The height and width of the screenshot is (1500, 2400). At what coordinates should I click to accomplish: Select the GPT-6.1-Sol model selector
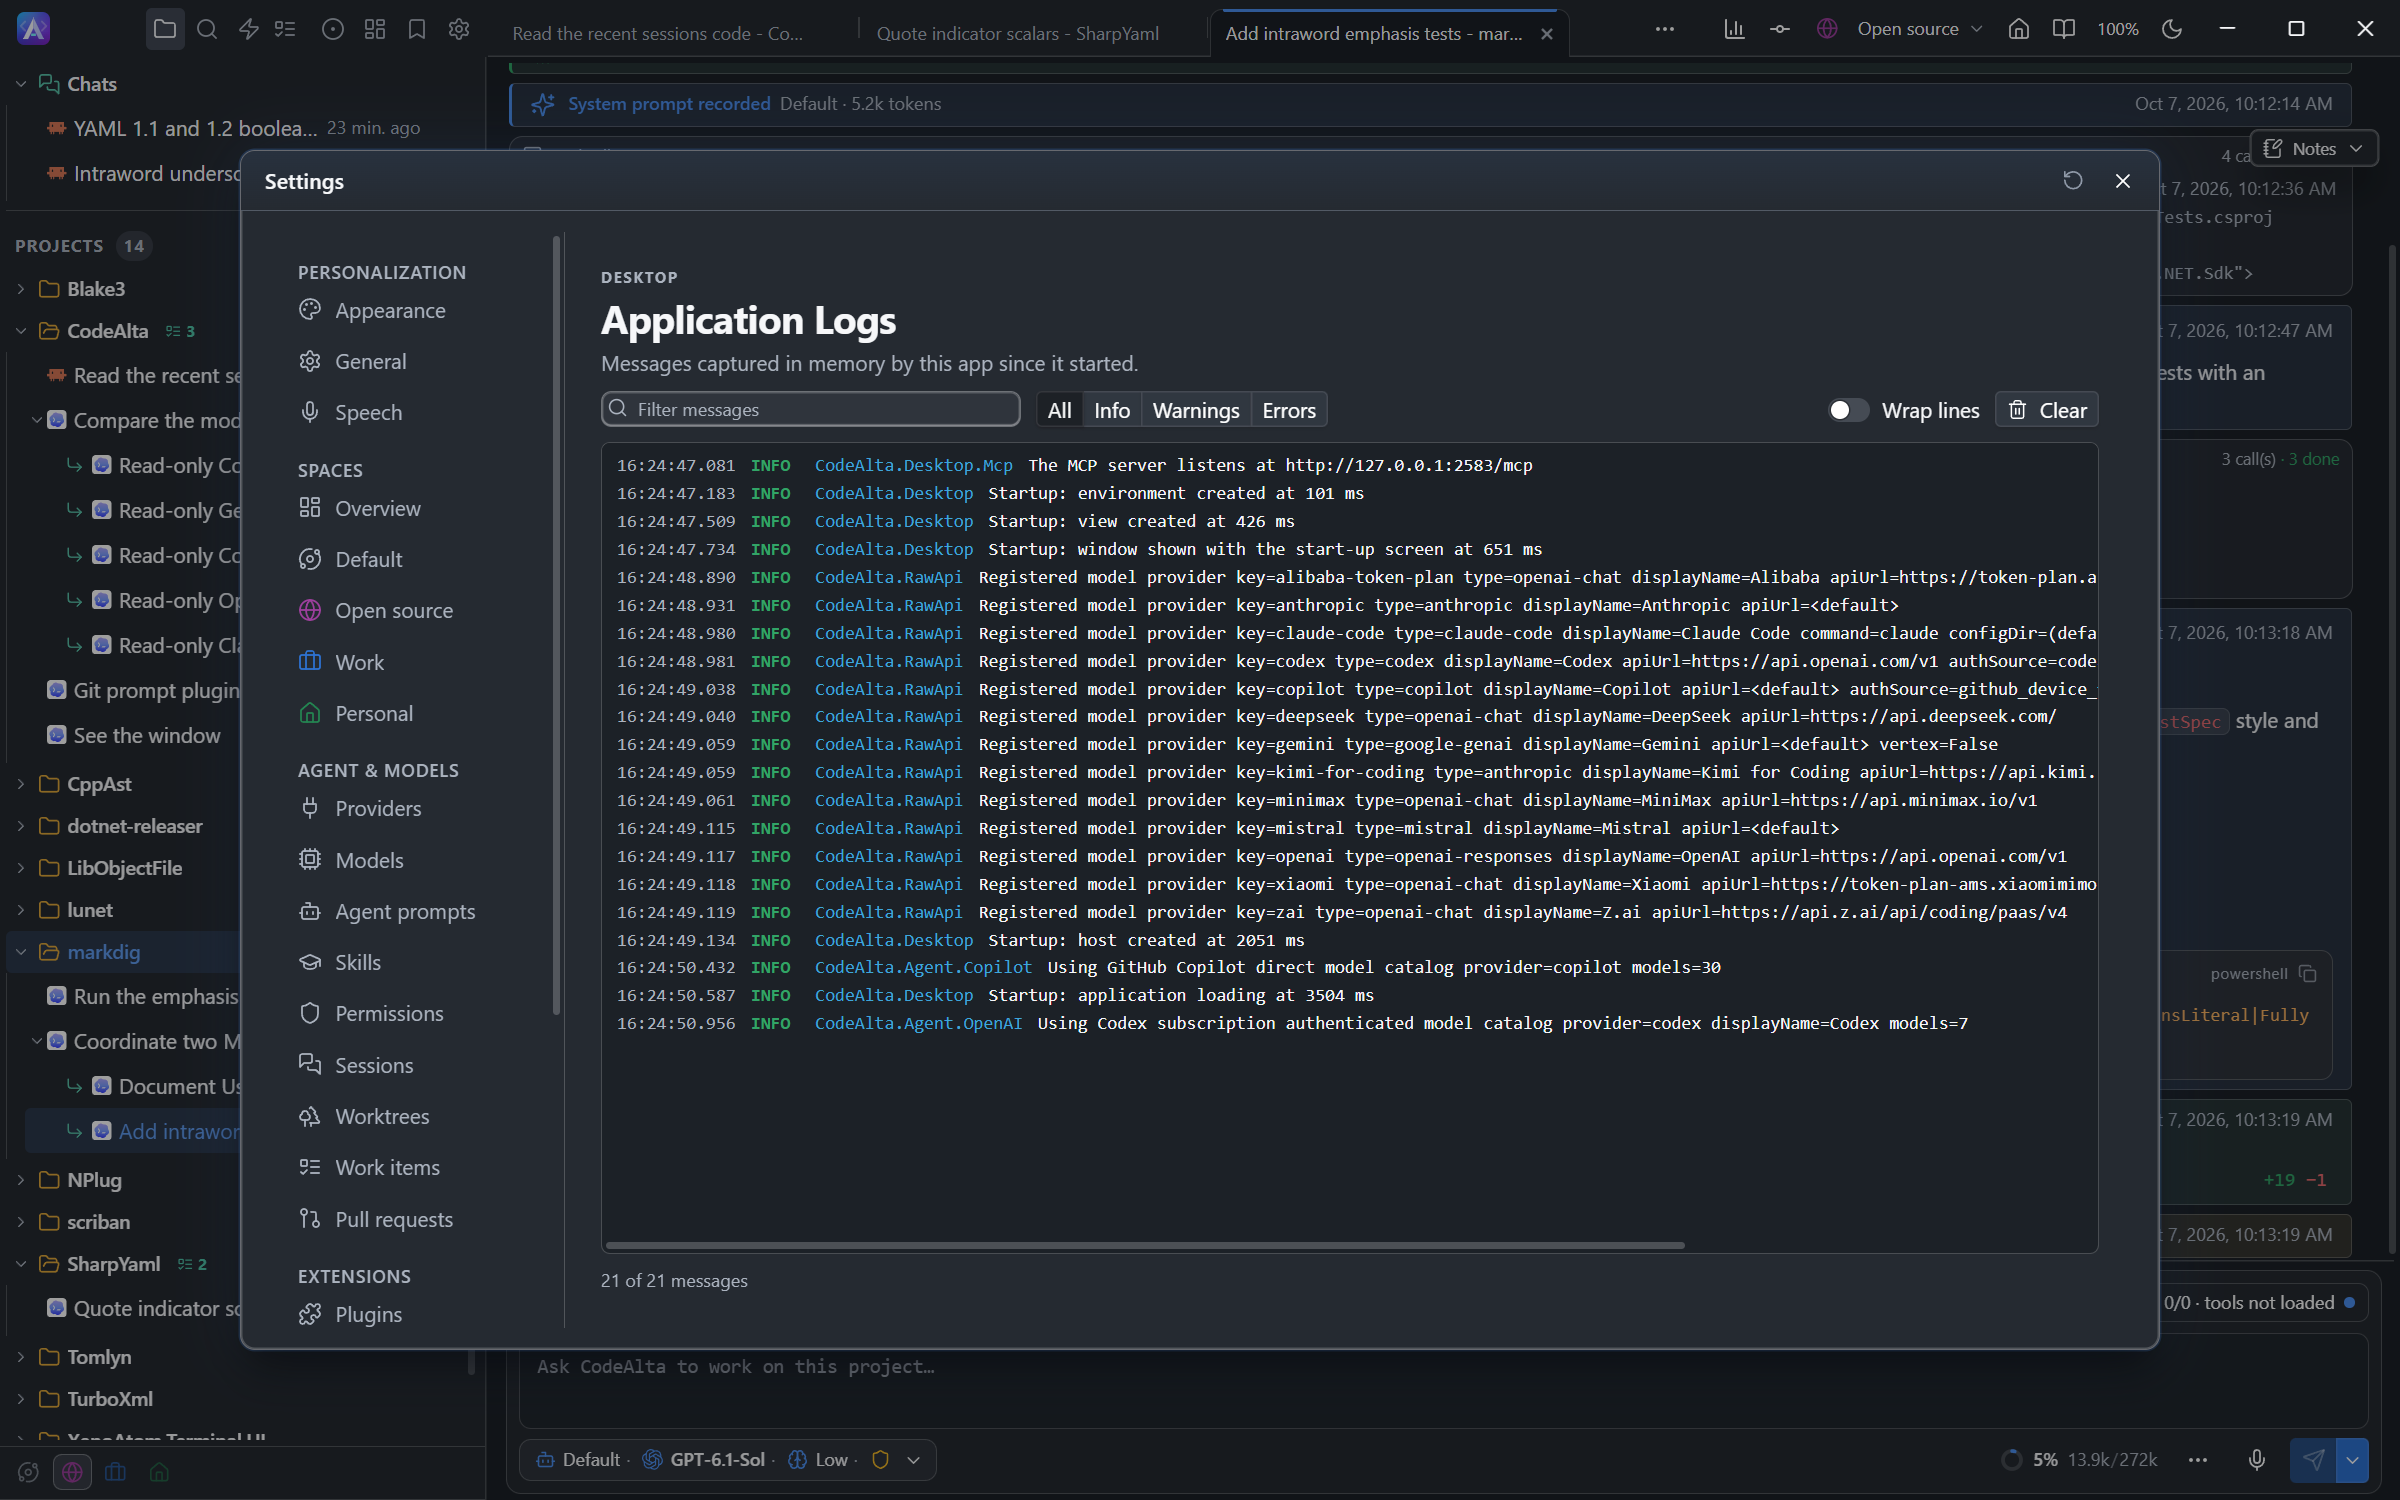click(704, 1460)
